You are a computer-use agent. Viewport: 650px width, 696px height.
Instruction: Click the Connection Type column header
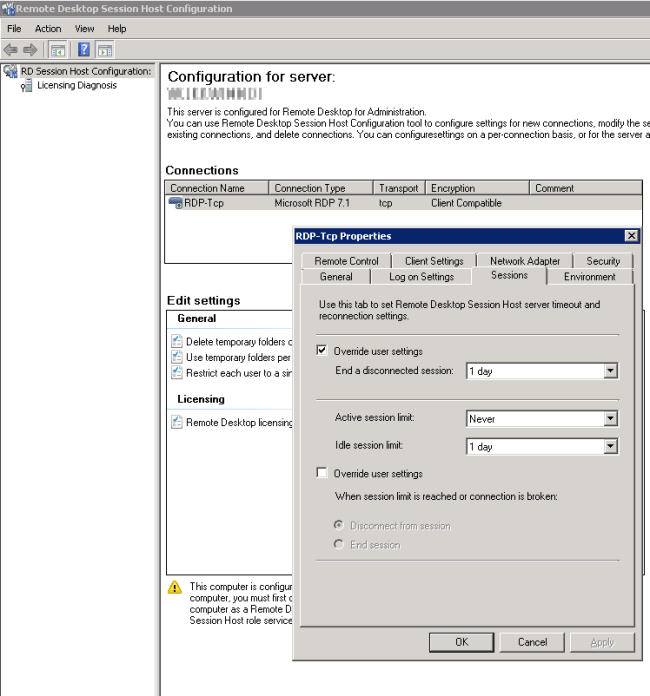pos(321,188)
